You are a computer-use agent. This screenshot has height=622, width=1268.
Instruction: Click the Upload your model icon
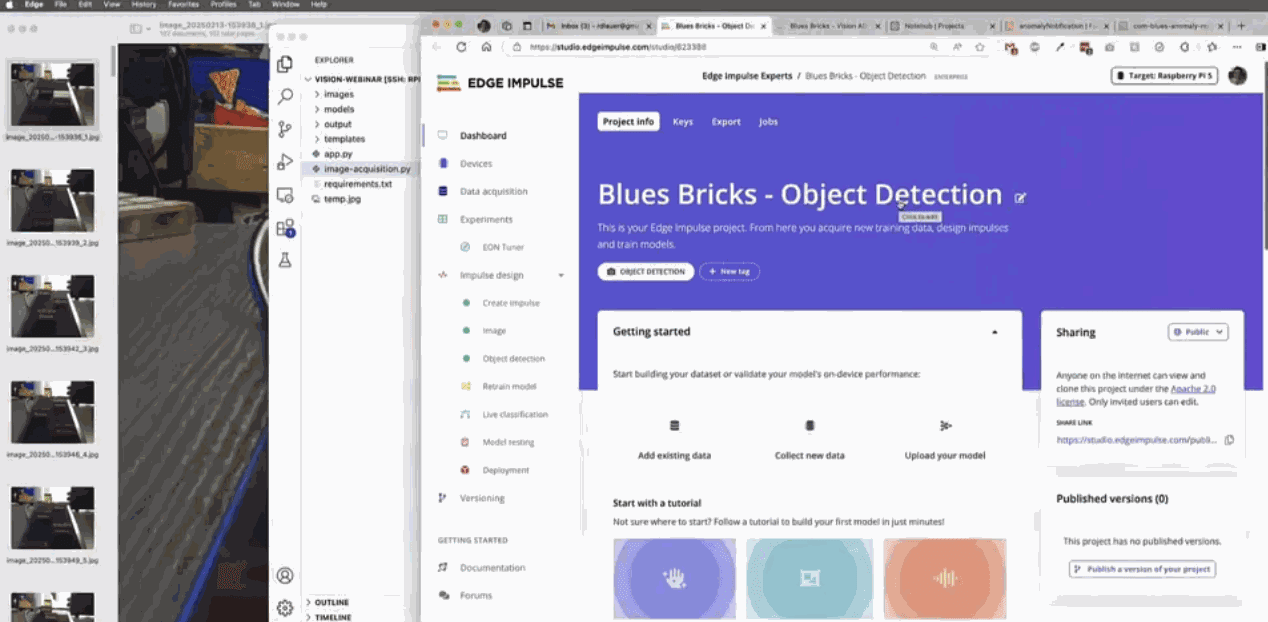pyautogui.click(x=945, y=426)
